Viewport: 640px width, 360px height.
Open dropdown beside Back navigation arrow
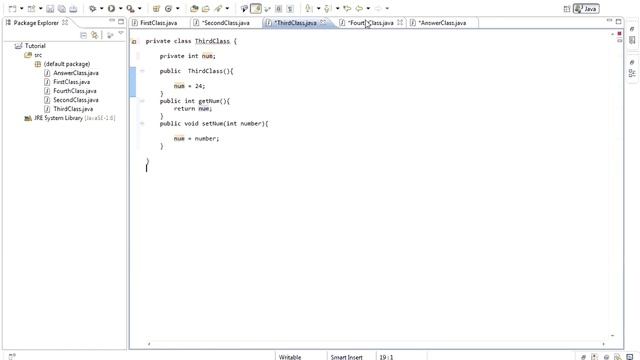(x=368, y=9)
